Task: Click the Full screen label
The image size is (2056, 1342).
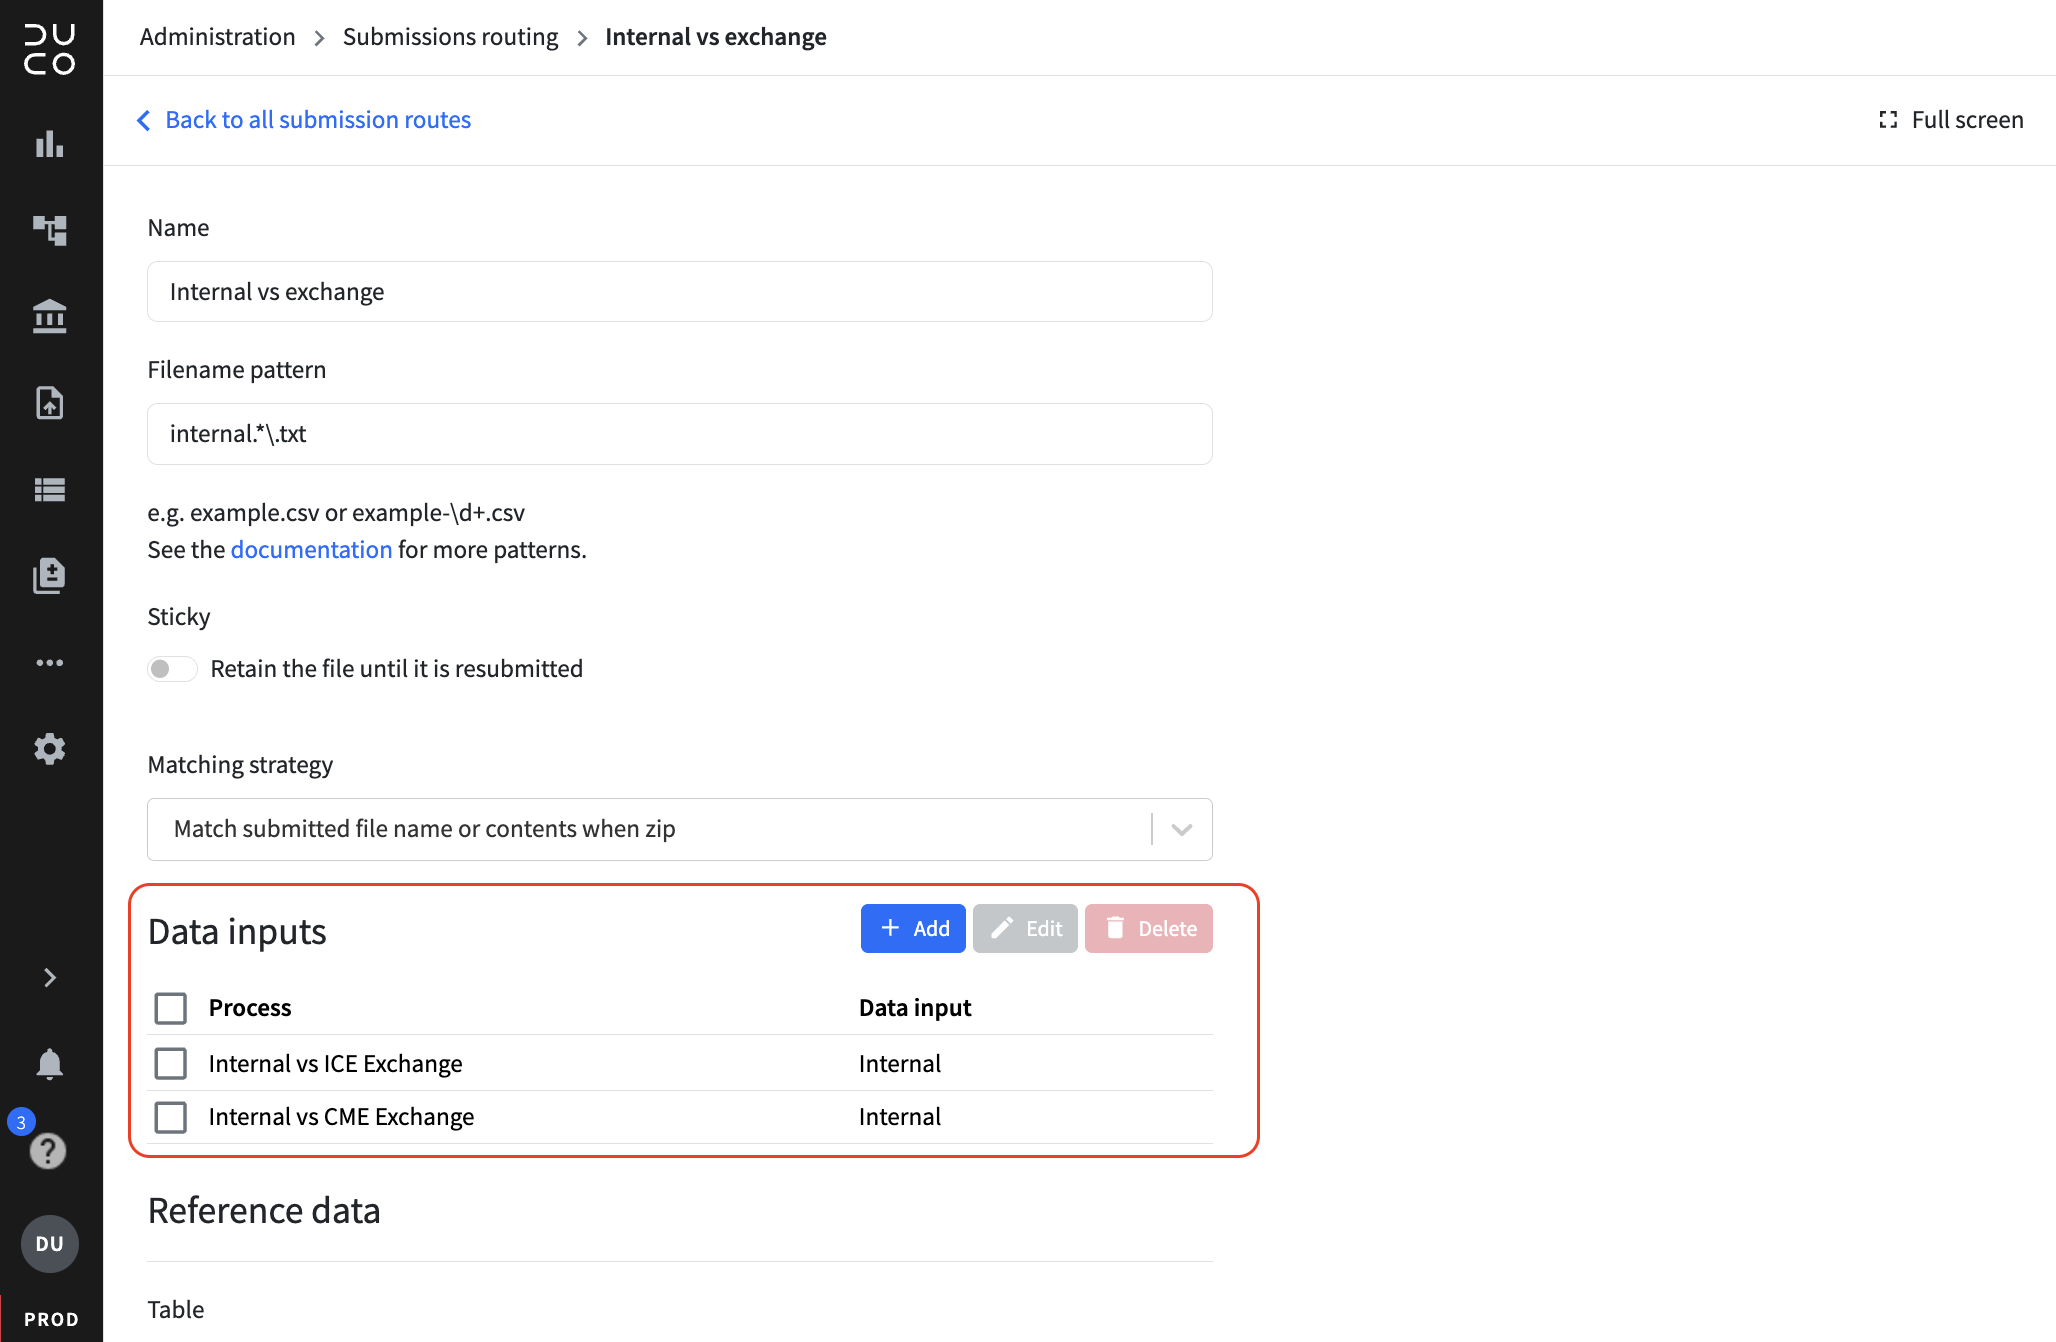Action: click(1967, 120)
